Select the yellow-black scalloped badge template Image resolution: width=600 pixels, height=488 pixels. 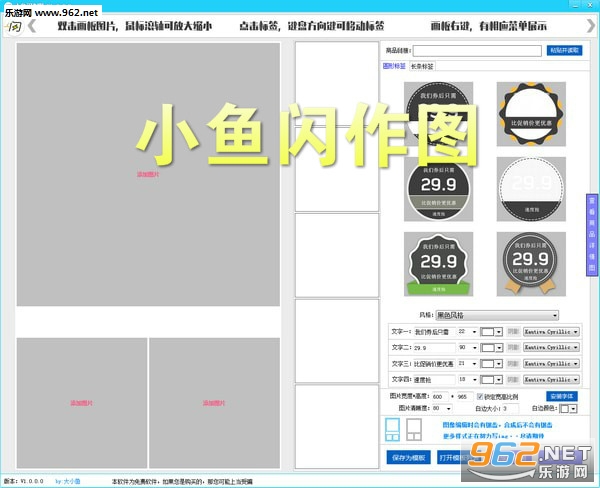[x=531, y=114]
